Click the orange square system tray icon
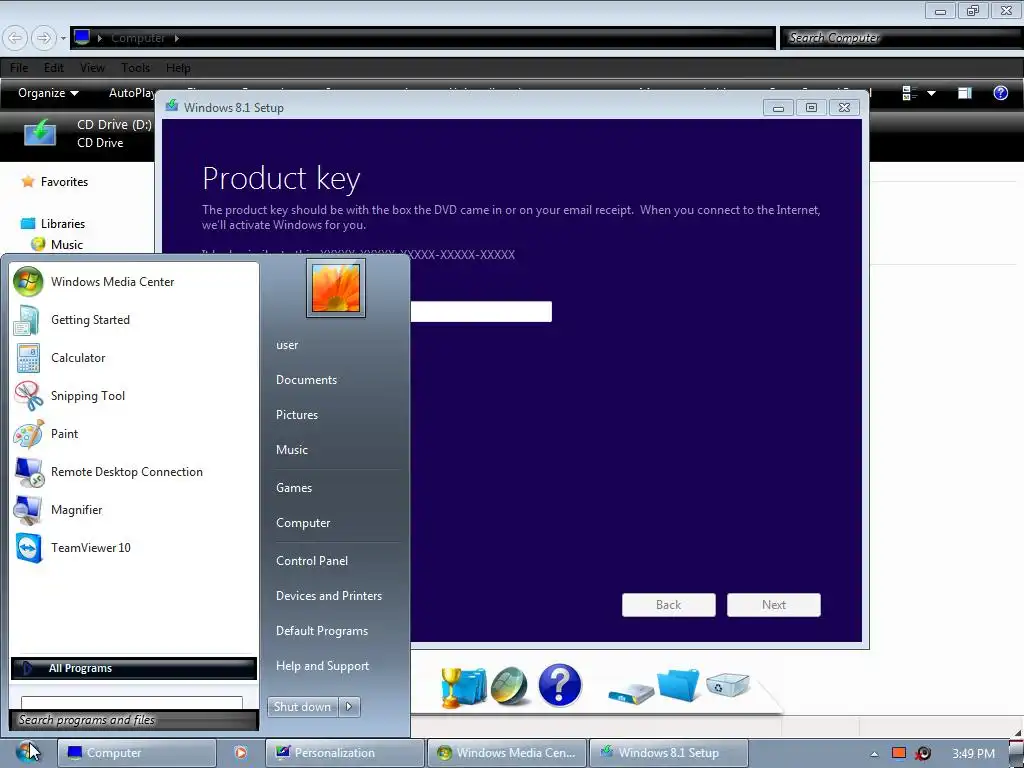Image resolution: width=1024 pixels, height=768 pixels. point(899,753)
